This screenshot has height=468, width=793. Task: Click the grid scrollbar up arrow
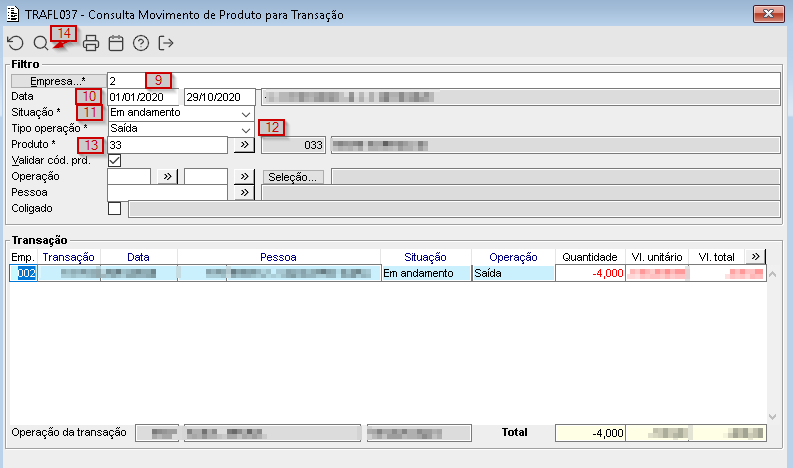pyautogui.click(x=772, y=274)
